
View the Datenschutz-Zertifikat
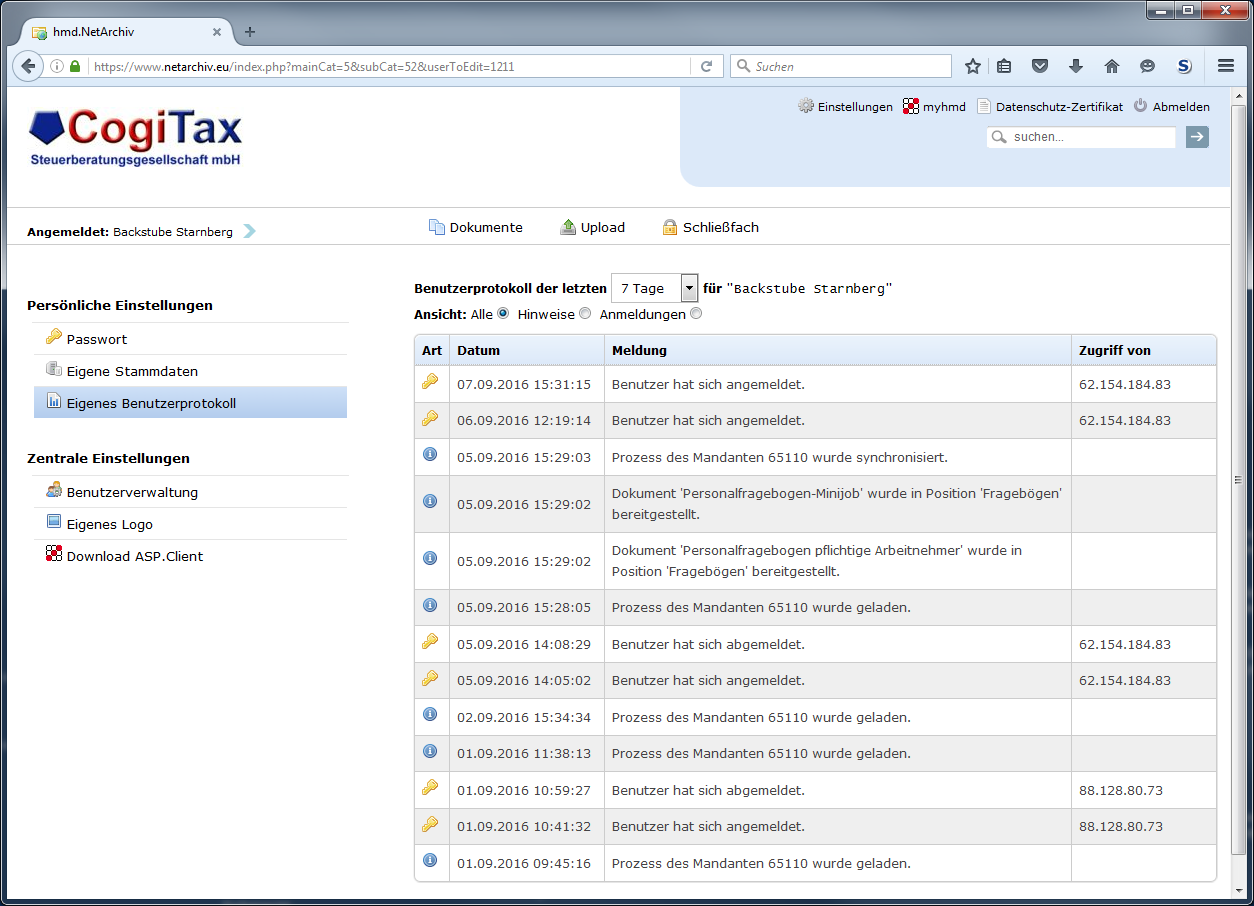pos(984,106)
